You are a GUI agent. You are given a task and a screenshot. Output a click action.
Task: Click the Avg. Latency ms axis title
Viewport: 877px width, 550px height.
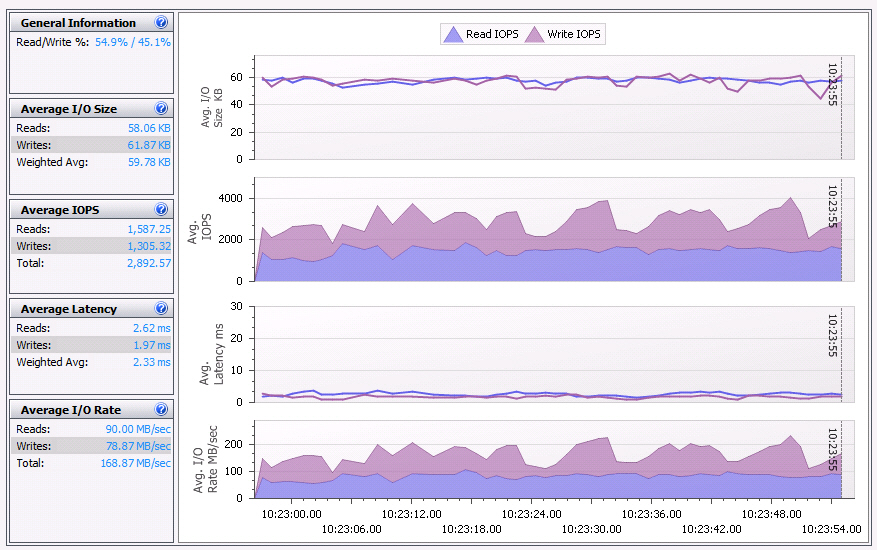pos(211,354)
